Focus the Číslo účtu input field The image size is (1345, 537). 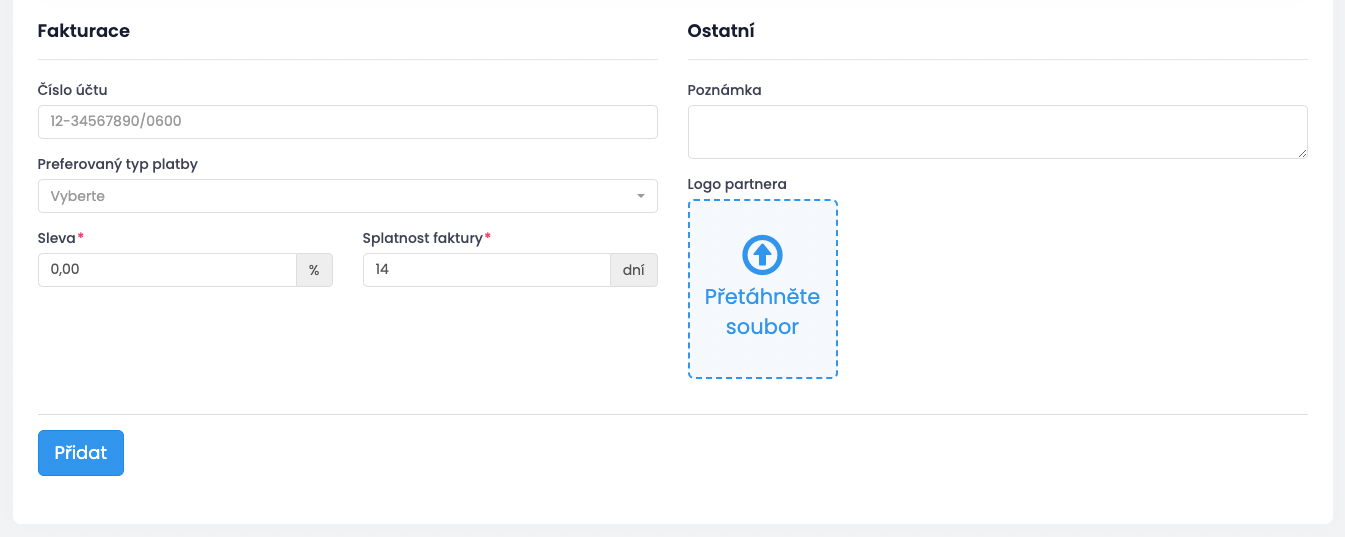(347, 122)
